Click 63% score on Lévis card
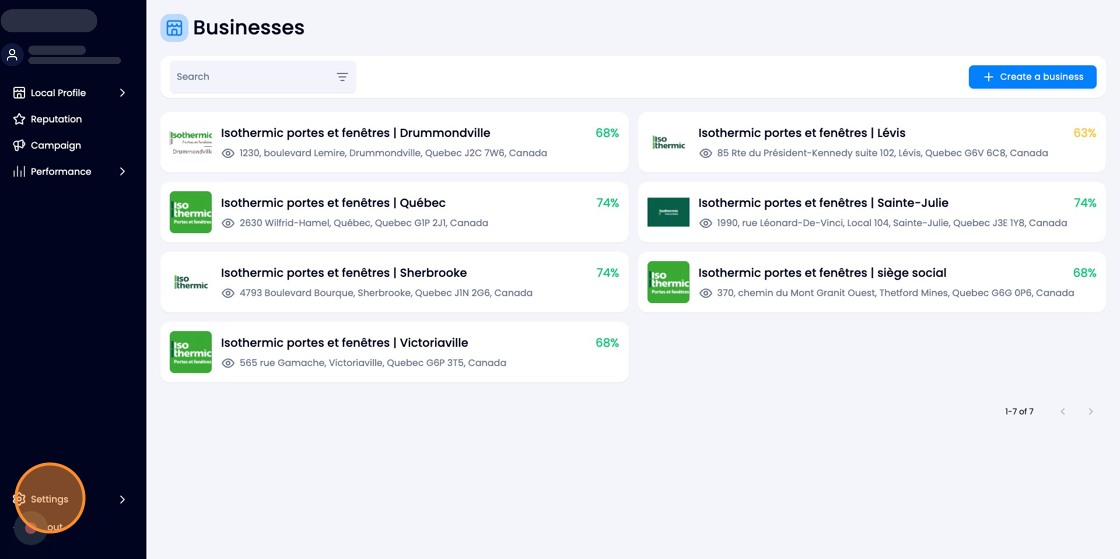1120x559 pixels. [x=1084, y=134]
